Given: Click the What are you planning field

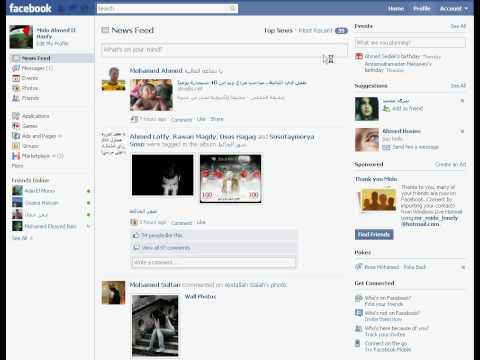Looking at the screenshot, I should click(x=410, y=43).
